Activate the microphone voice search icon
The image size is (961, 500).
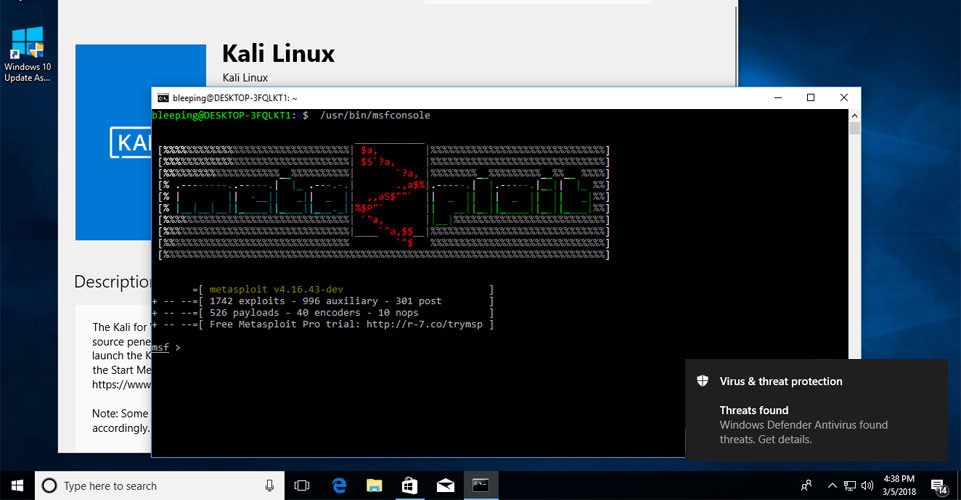tap(270, 486)
